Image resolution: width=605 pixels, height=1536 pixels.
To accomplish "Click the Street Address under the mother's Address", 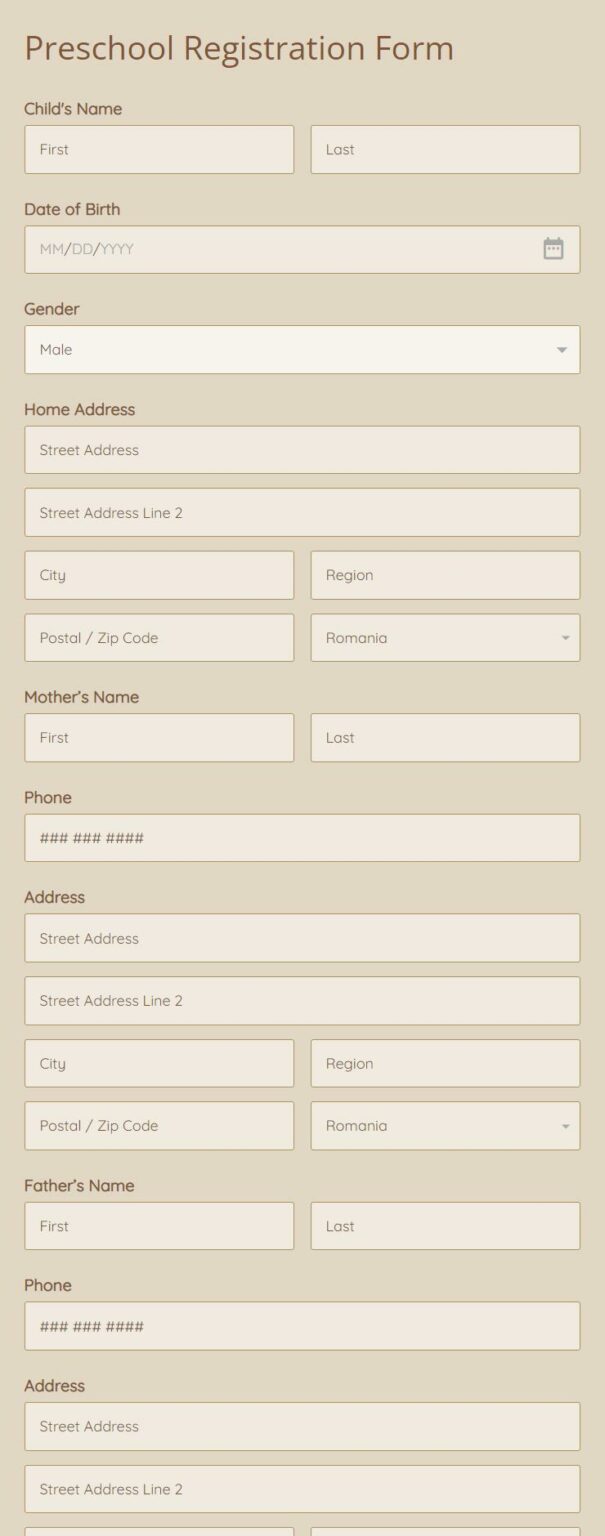I will tap(302, 938).
